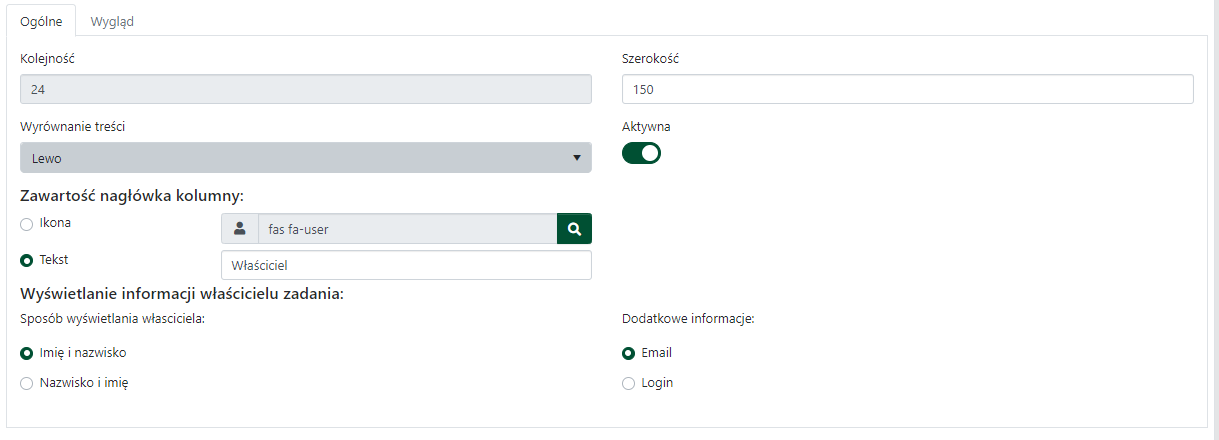Click the Szerokość label text
This screenshot has height=440, width=1219.
[x=650, y=59]
